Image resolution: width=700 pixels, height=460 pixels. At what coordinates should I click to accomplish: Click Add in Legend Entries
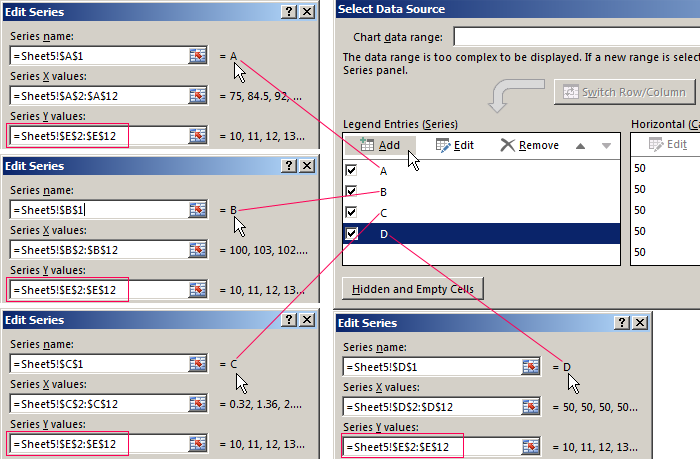pyautogui.click(x=379, y=145)
